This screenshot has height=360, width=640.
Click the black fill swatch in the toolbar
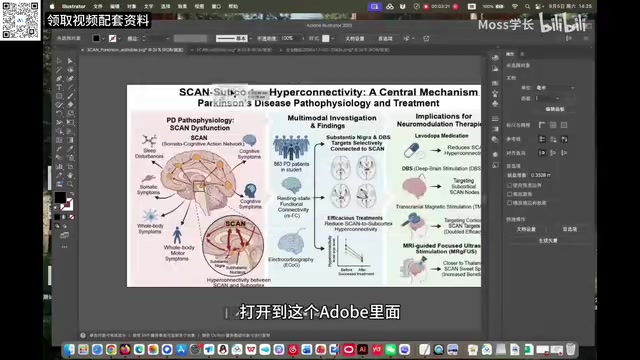(60, 197)
